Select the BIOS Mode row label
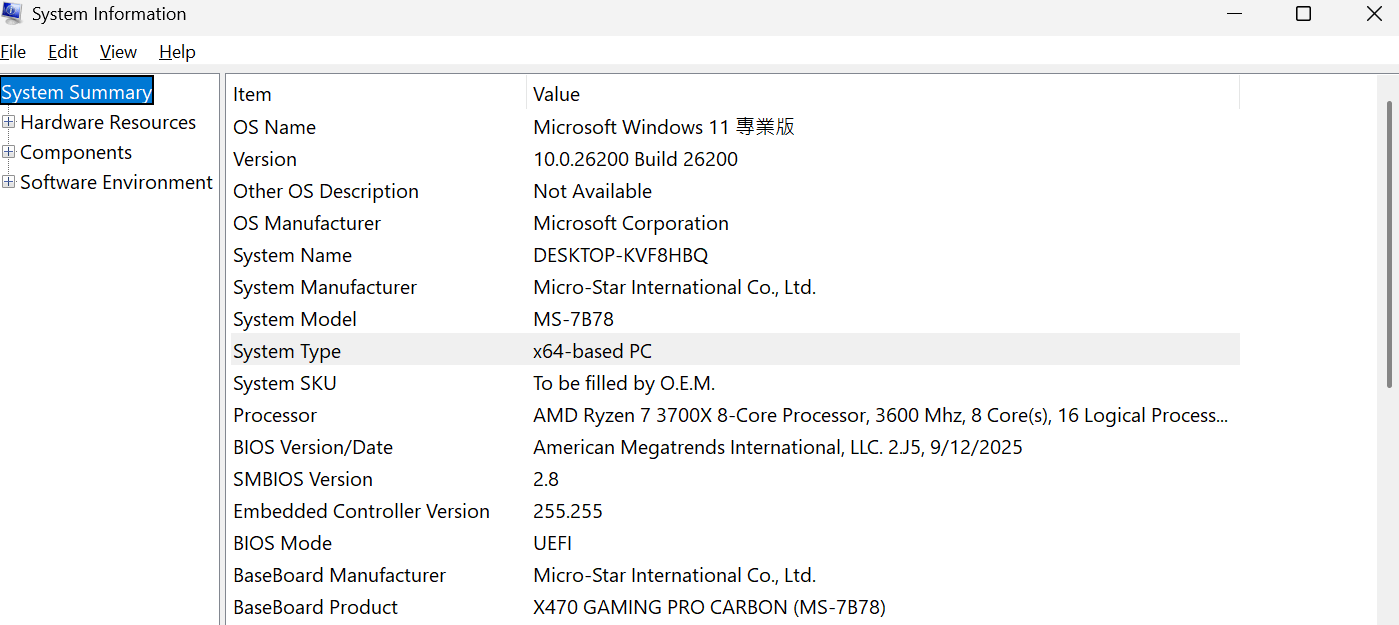This screenshot has height=625, width=1399. (283, 543)
